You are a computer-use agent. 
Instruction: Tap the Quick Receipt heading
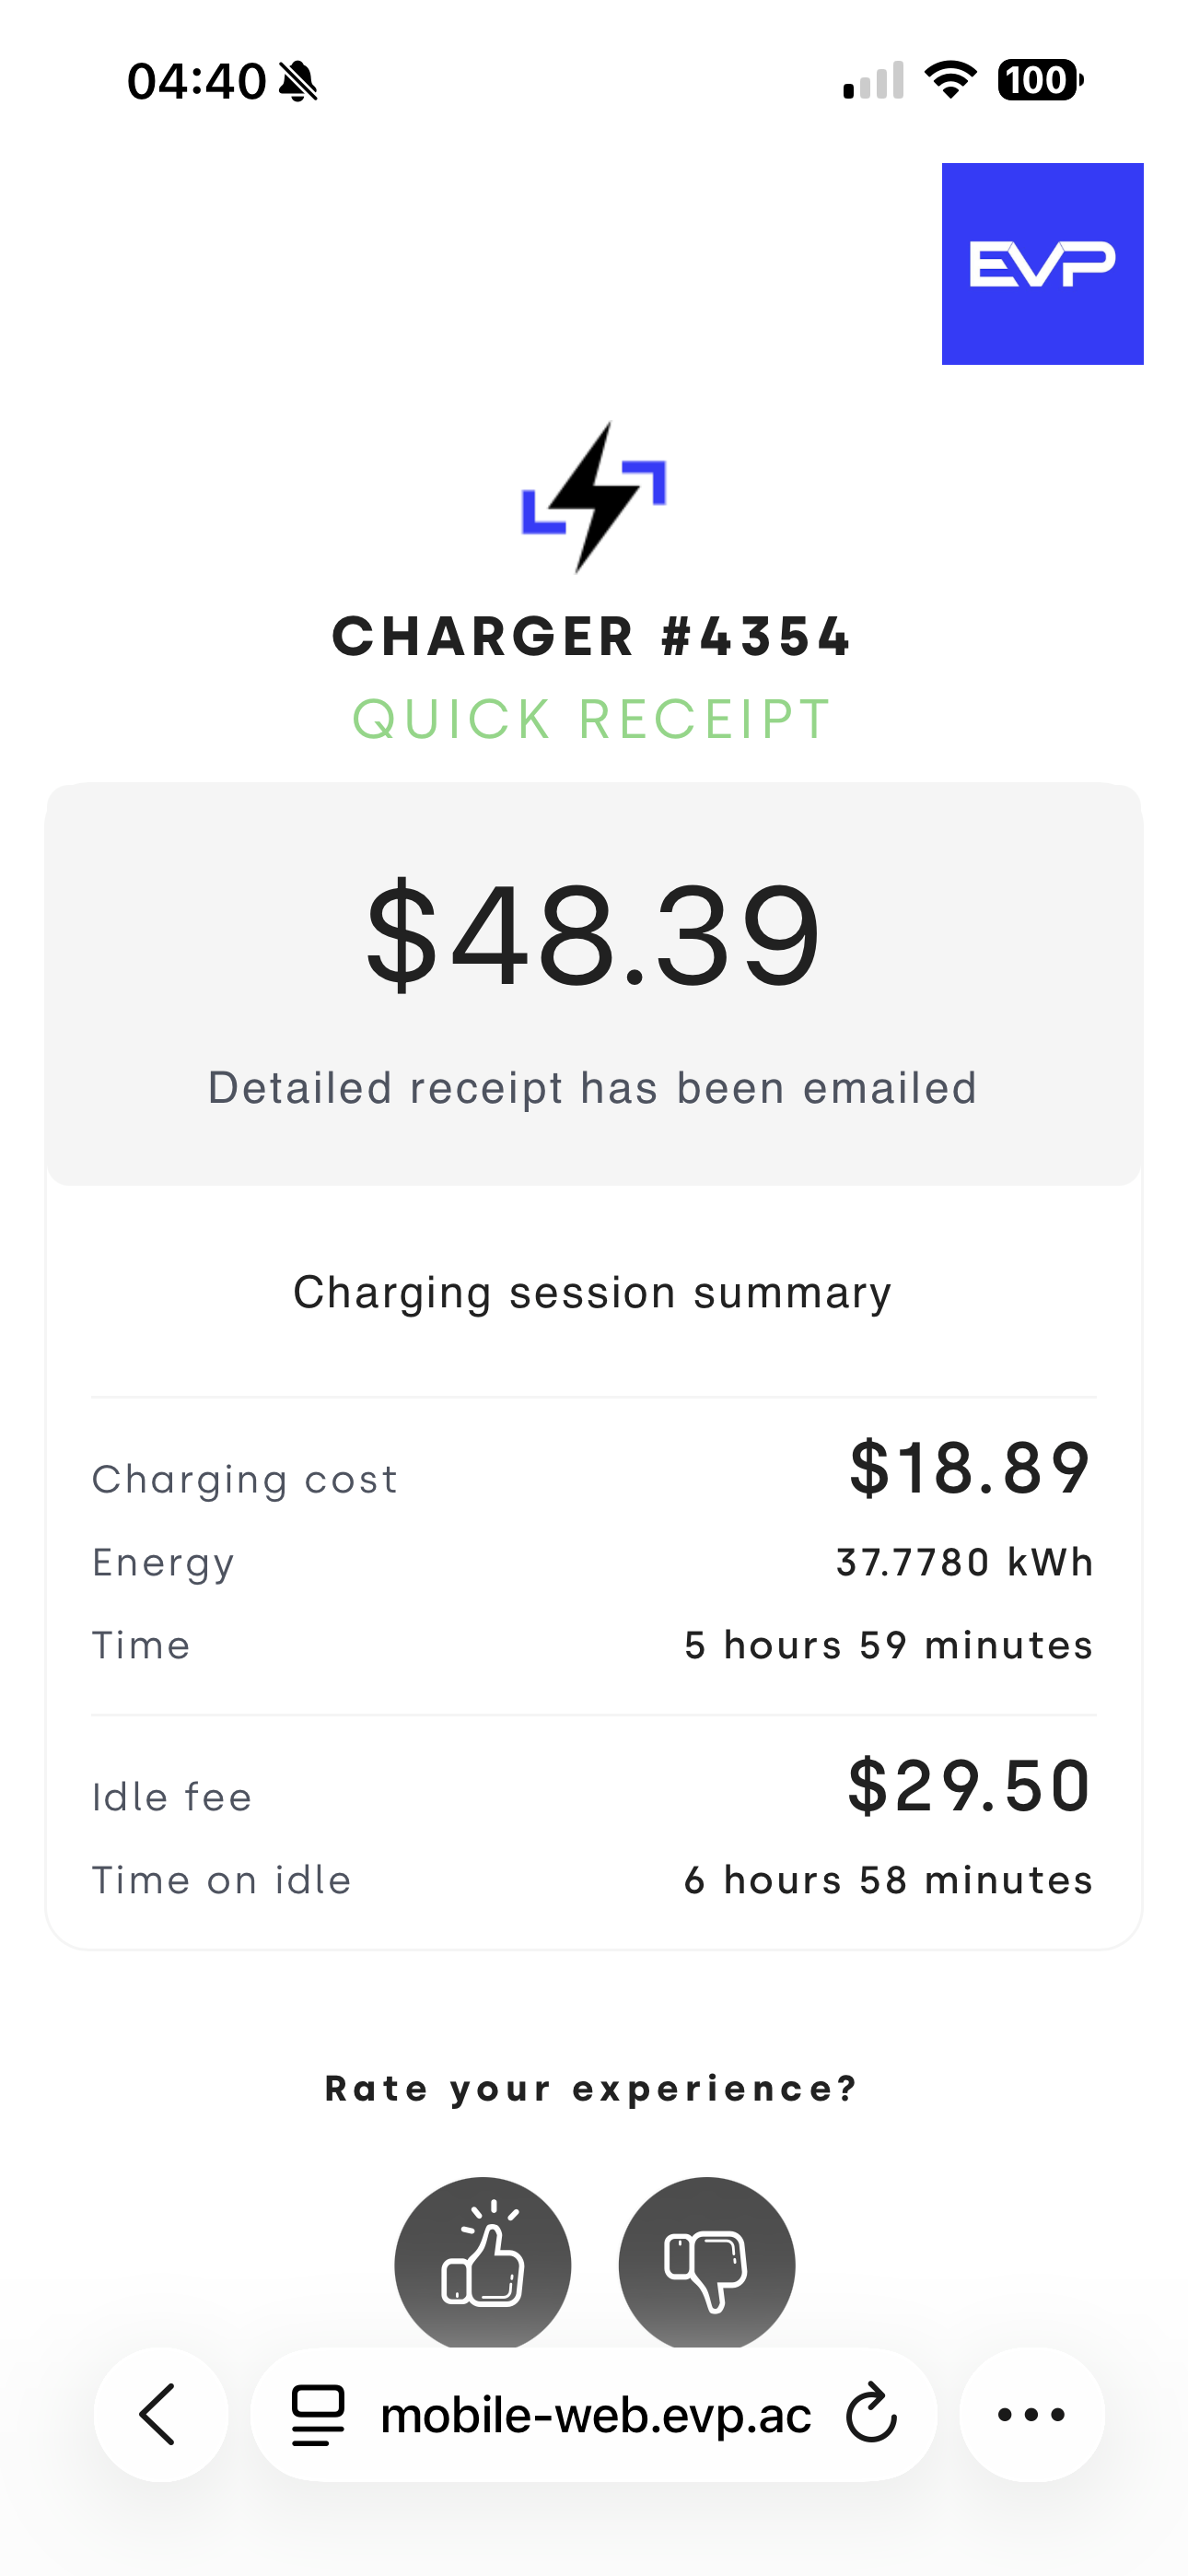(x=593, y=719)
